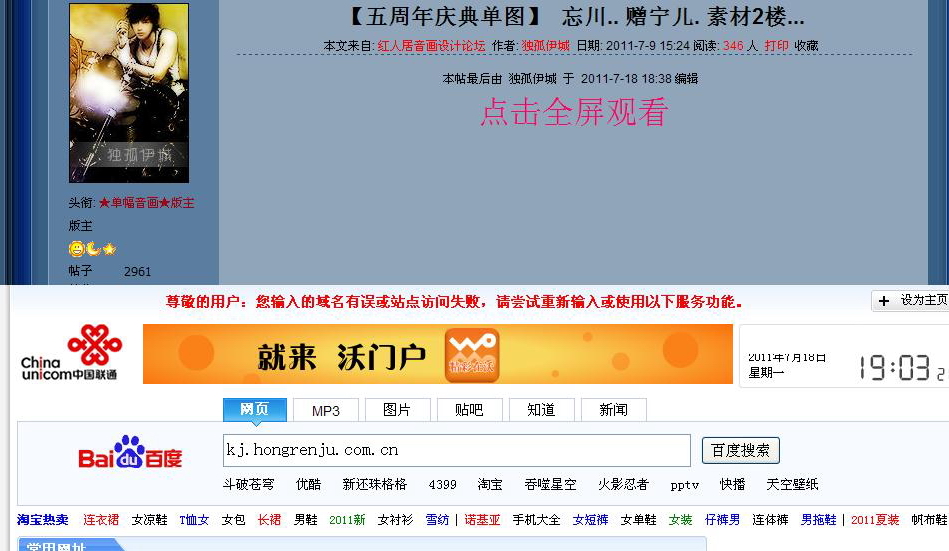Click the 打印 link in post header
The image size is (949, 551).
point(776,46)
